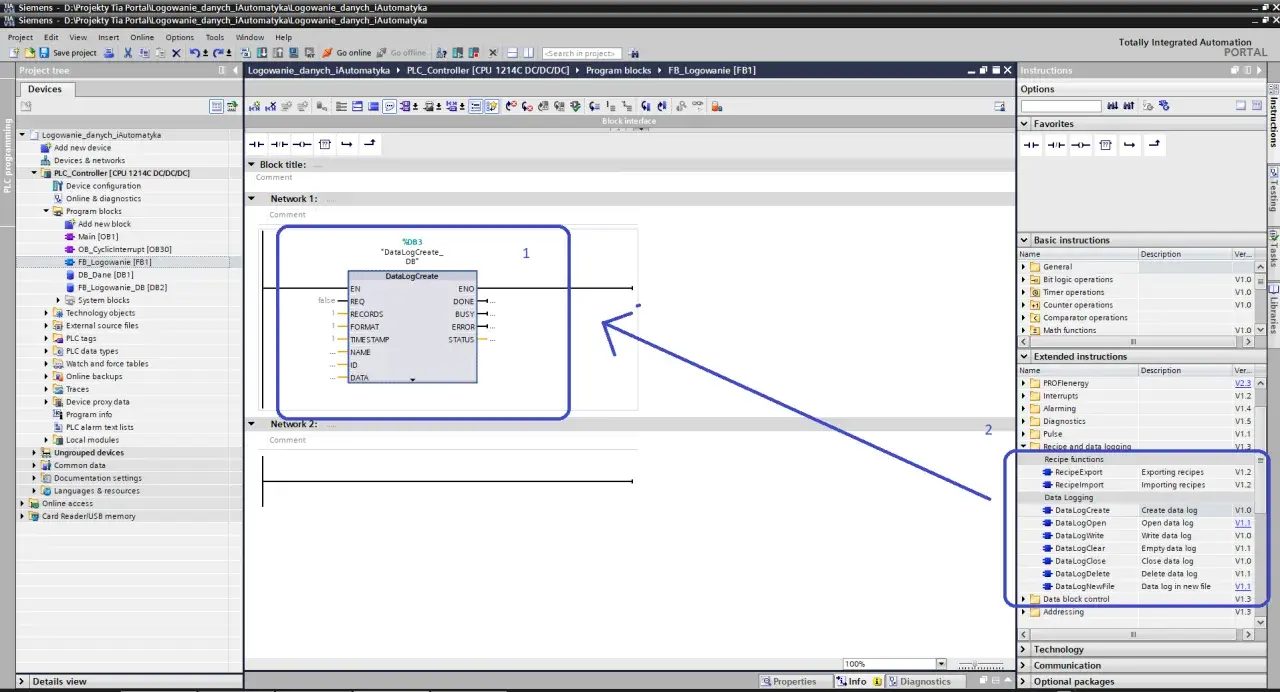Select DataLogOpen instruction in the list

coord(1080,523)
